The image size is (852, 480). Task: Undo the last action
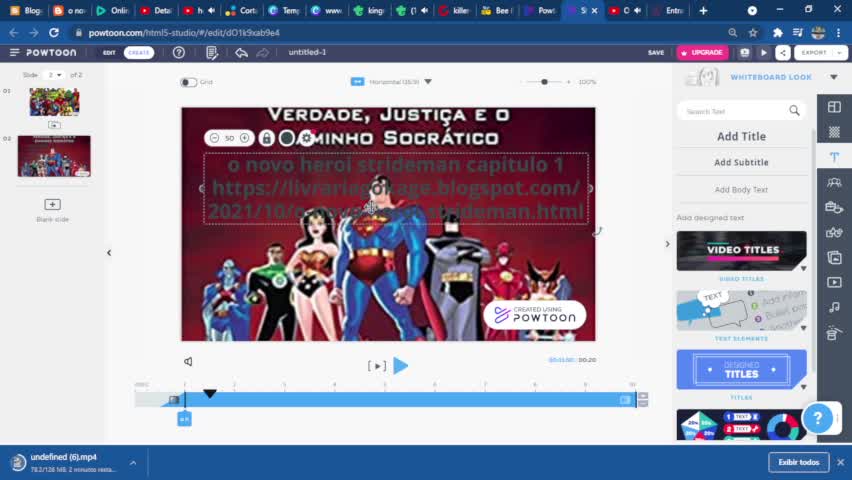pos(241,53)
